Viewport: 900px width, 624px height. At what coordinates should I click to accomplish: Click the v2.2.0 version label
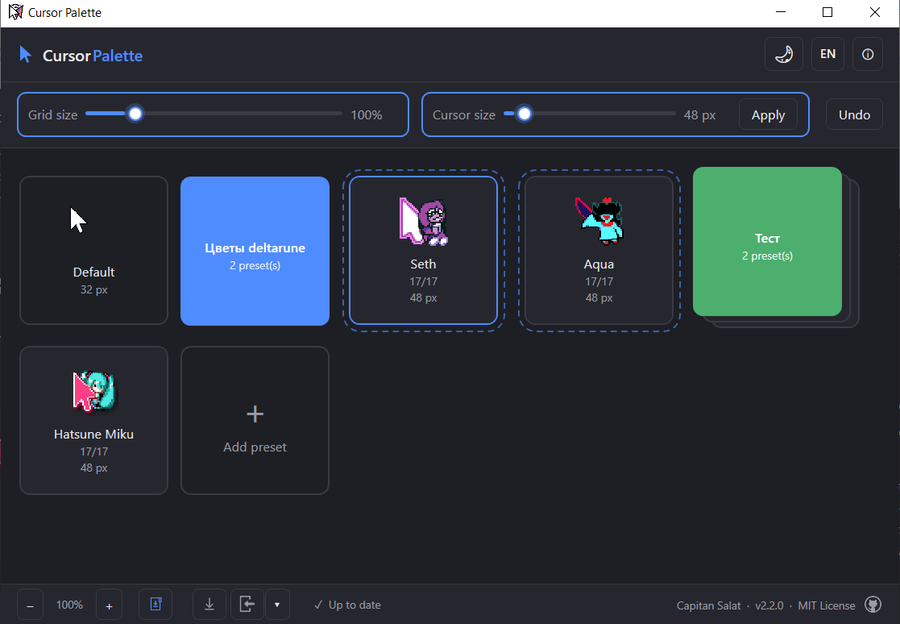769,606
